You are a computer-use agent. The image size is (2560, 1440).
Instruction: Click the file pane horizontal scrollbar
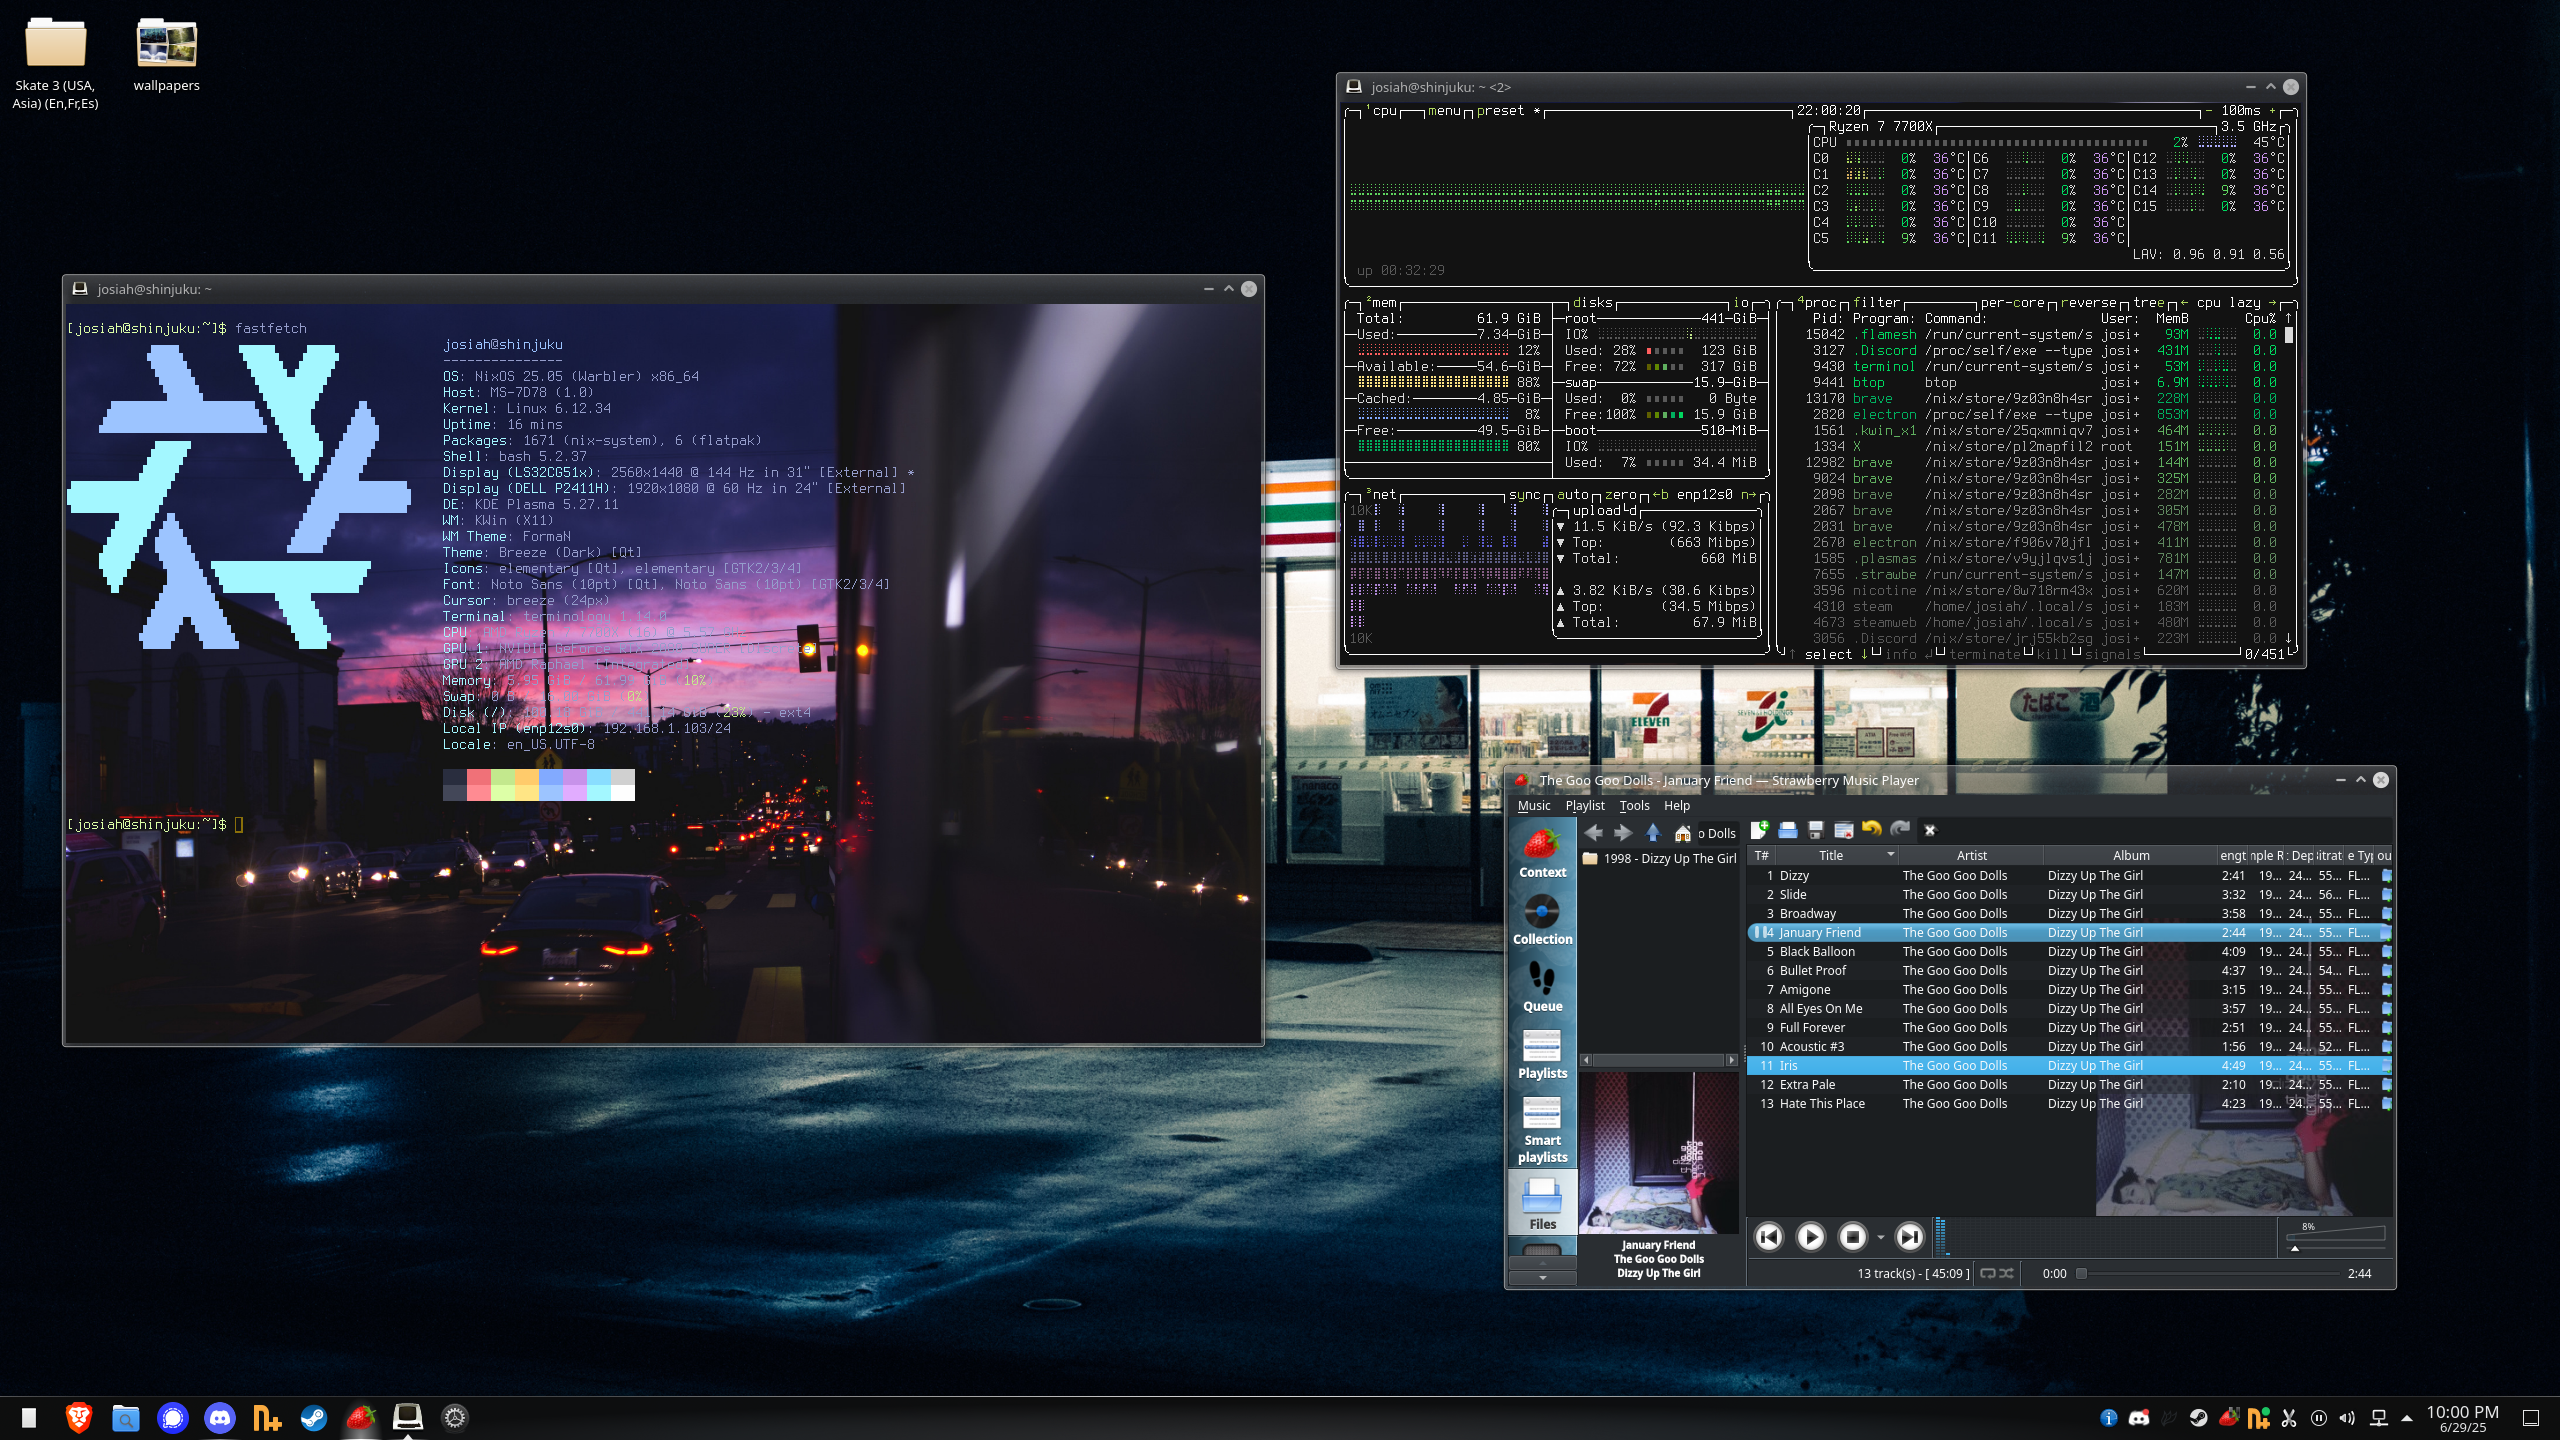(1658, 1060)
